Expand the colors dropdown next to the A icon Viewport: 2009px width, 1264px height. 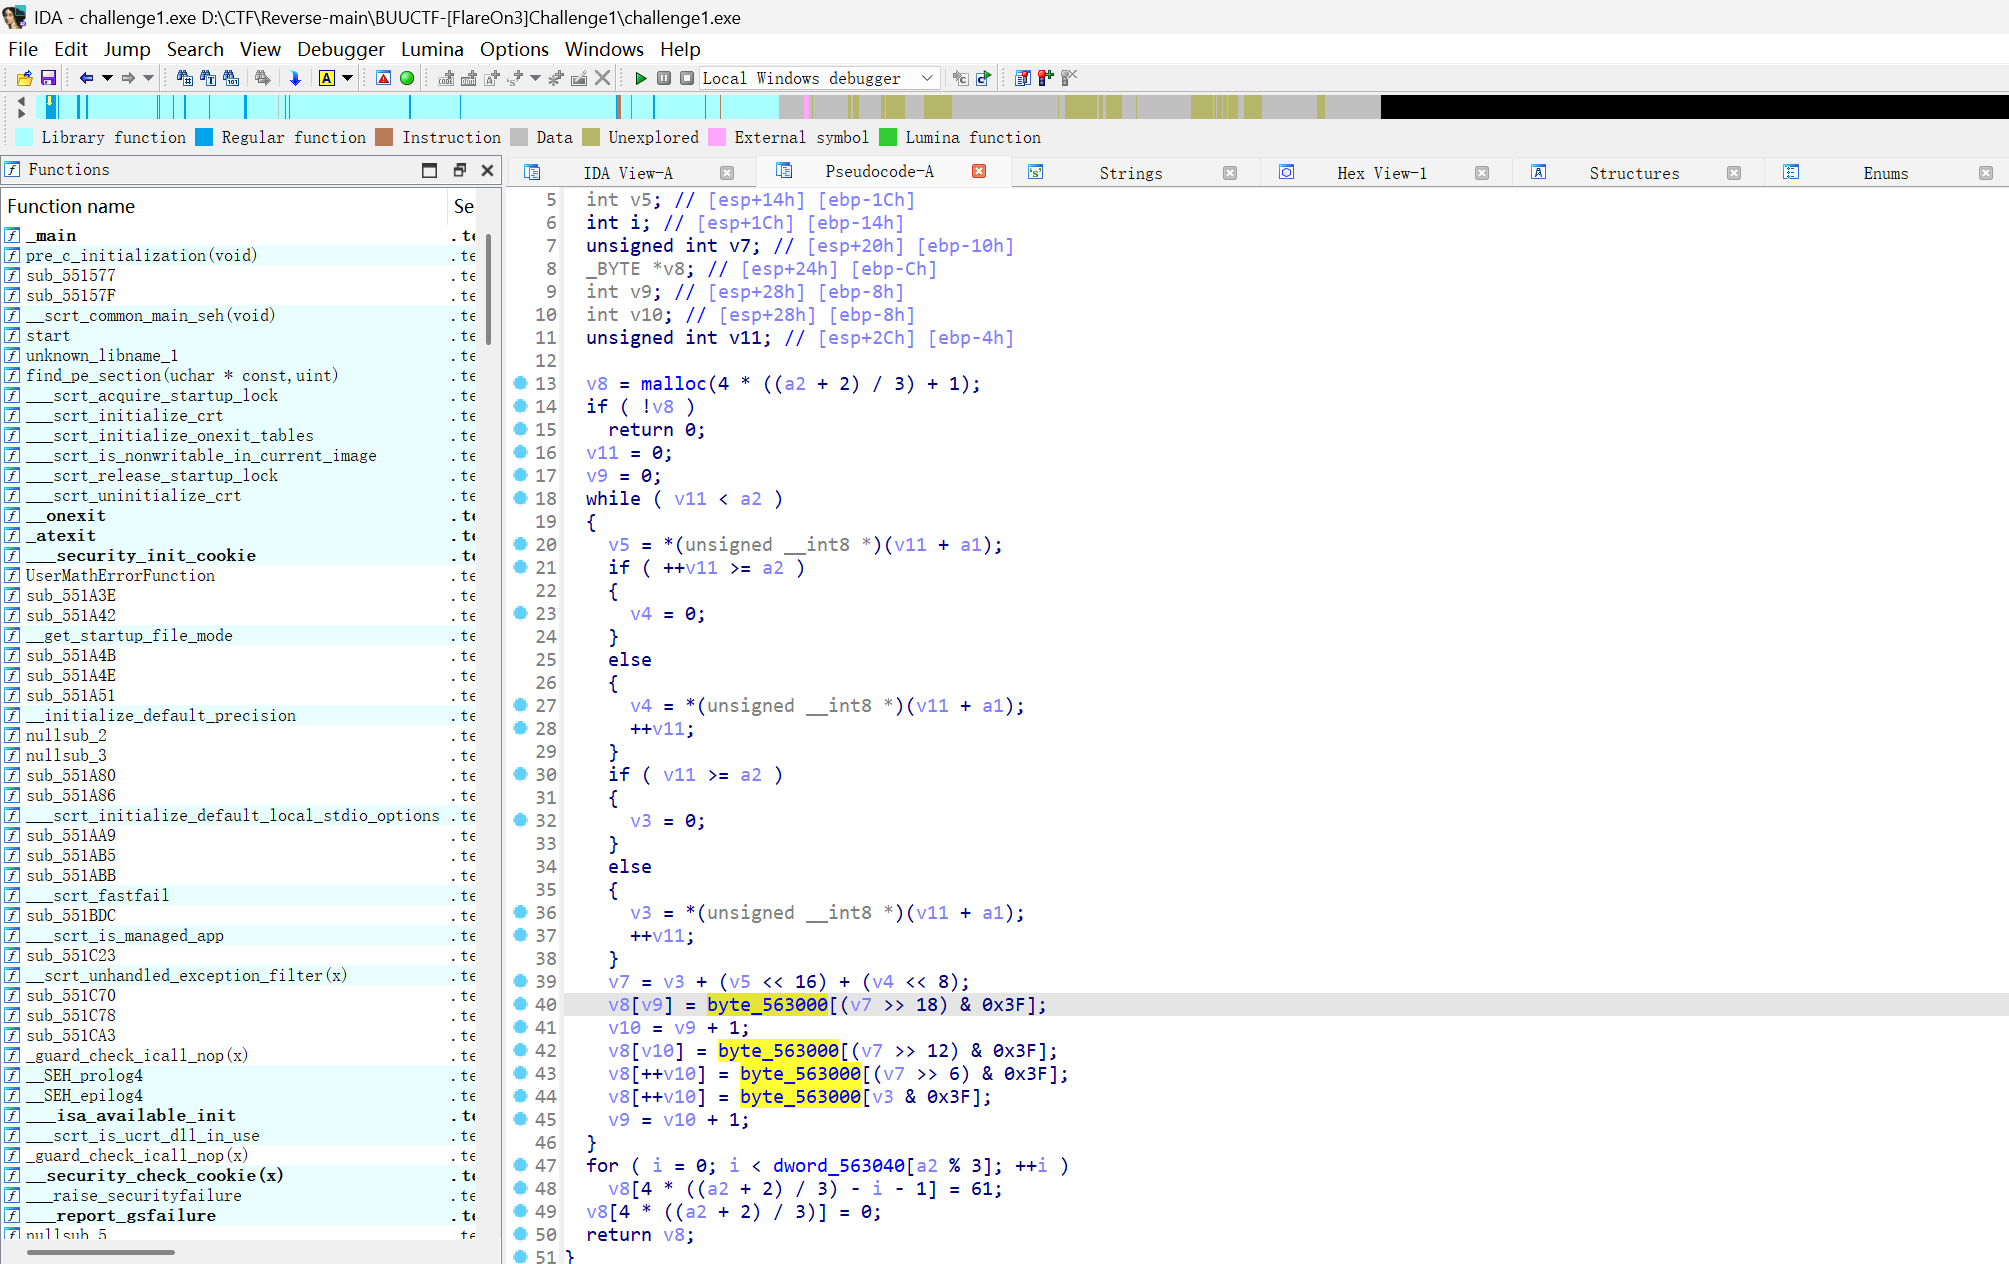[347, 78]
